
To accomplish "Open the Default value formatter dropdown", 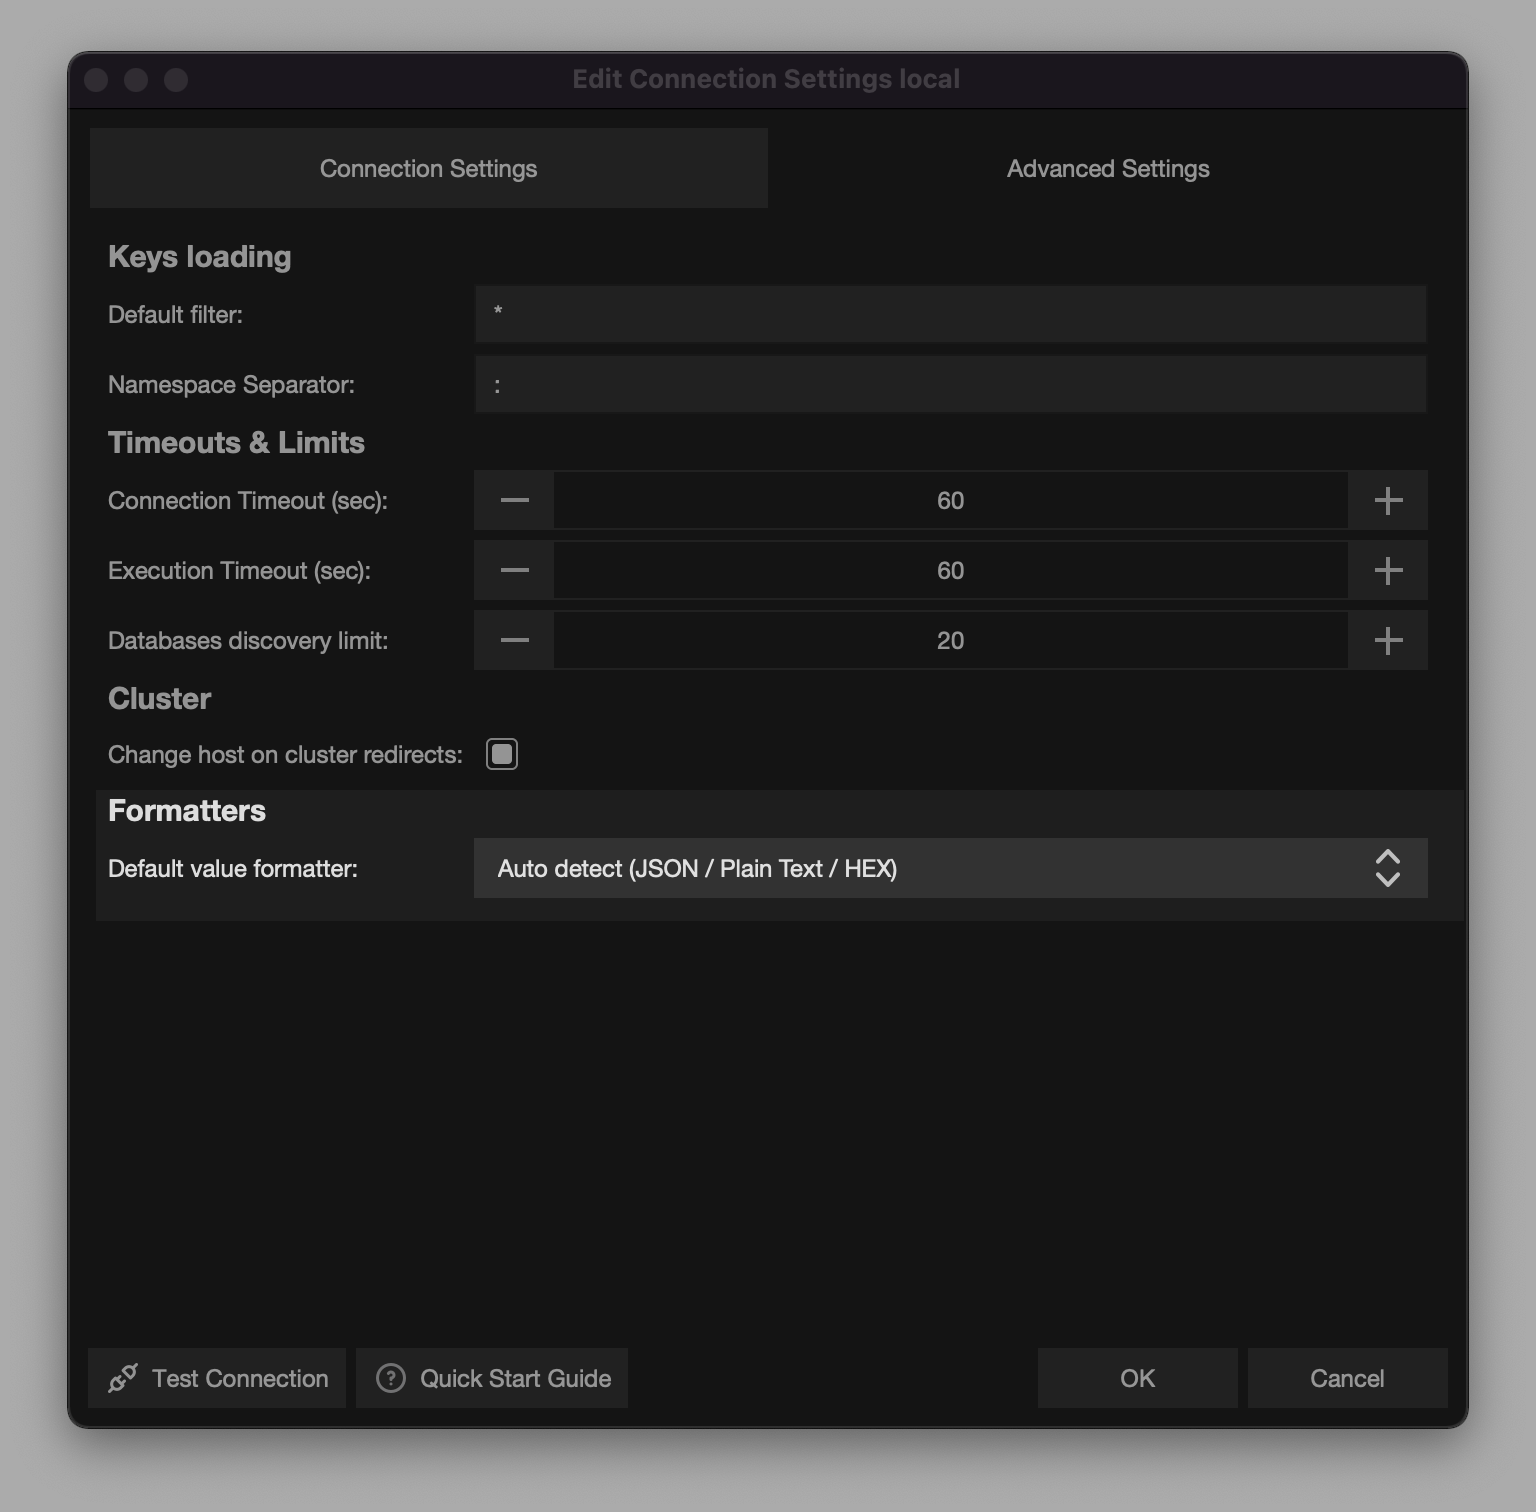I will pos(950,868).
